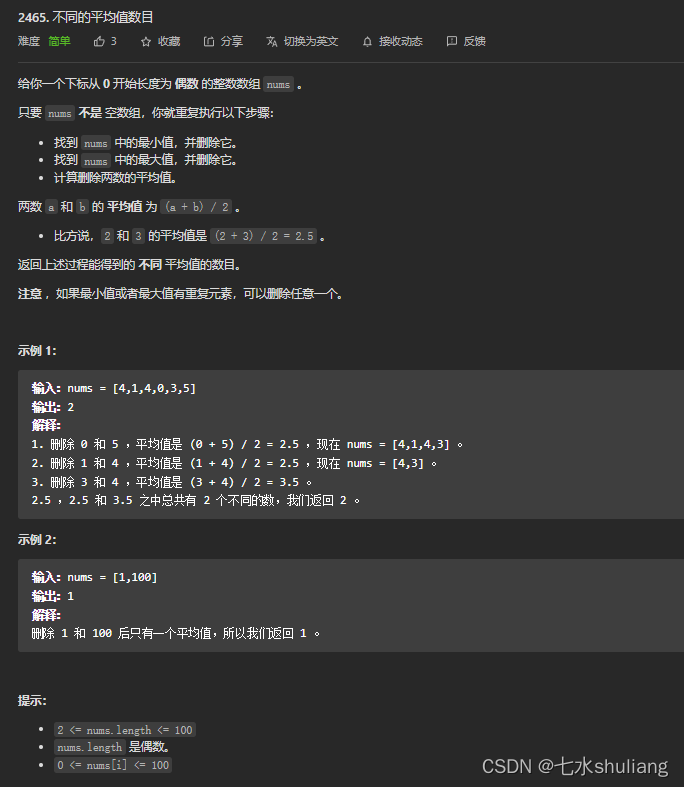Click inline code (2 + 3) / 2 = 2.5
Screen dimensions: 684x787
[266, 236]
